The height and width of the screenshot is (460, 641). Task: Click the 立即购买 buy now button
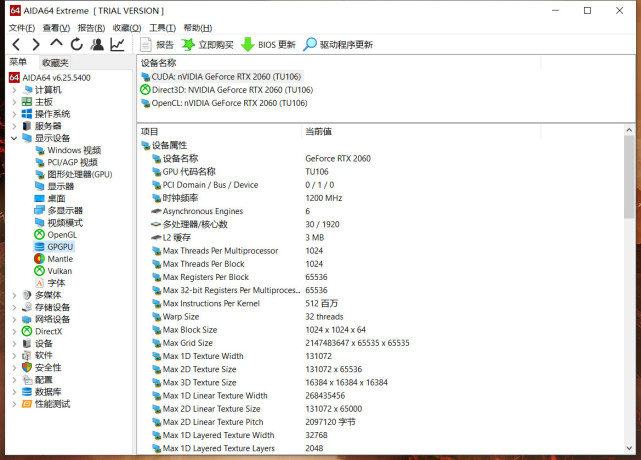[207, 45]
